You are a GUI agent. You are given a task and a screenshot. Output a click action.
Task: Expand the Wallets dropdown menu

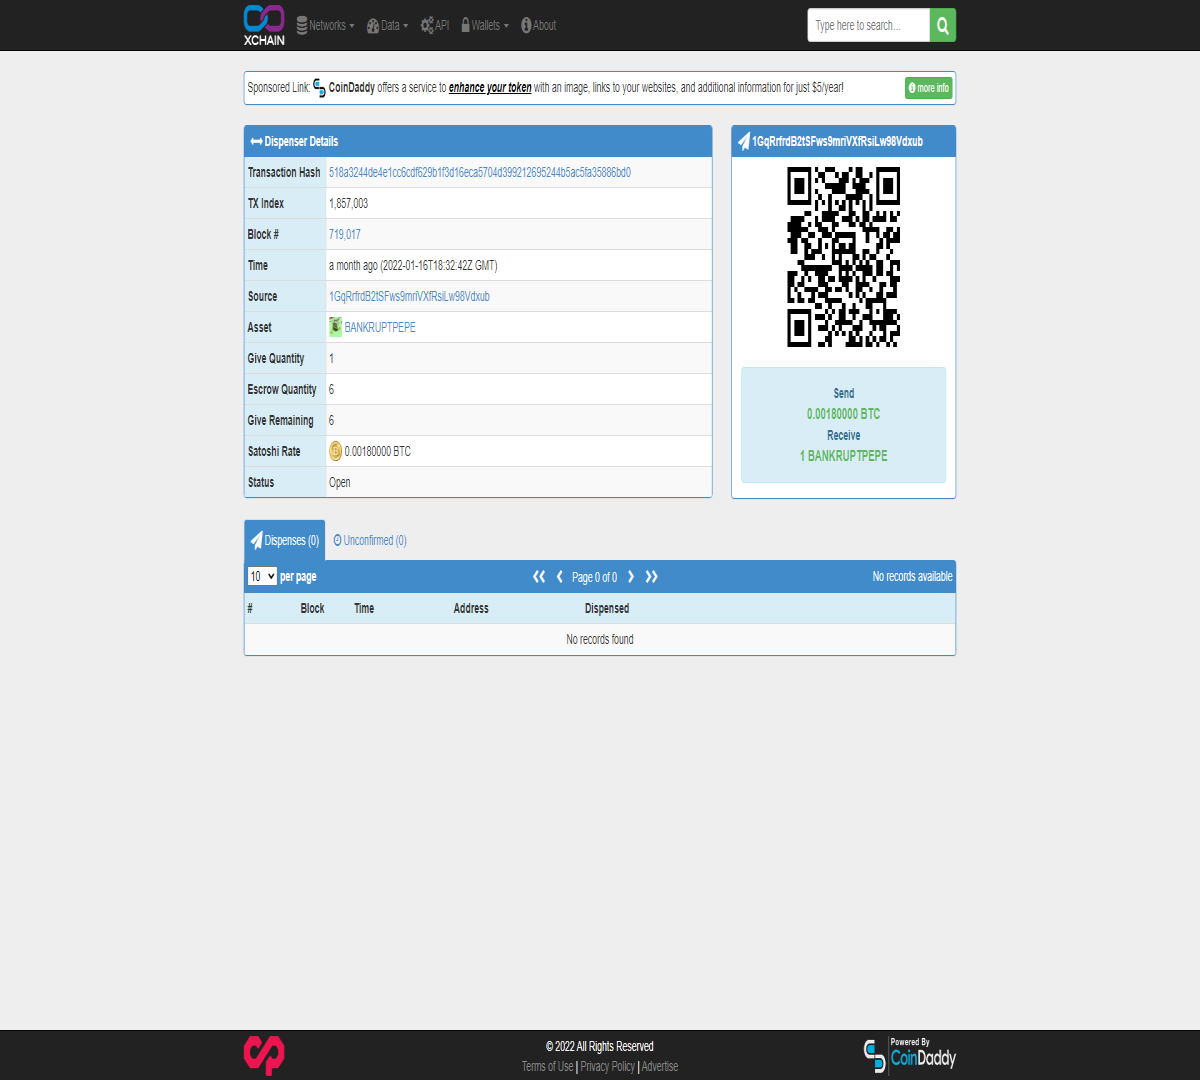[x=485, y=25]
